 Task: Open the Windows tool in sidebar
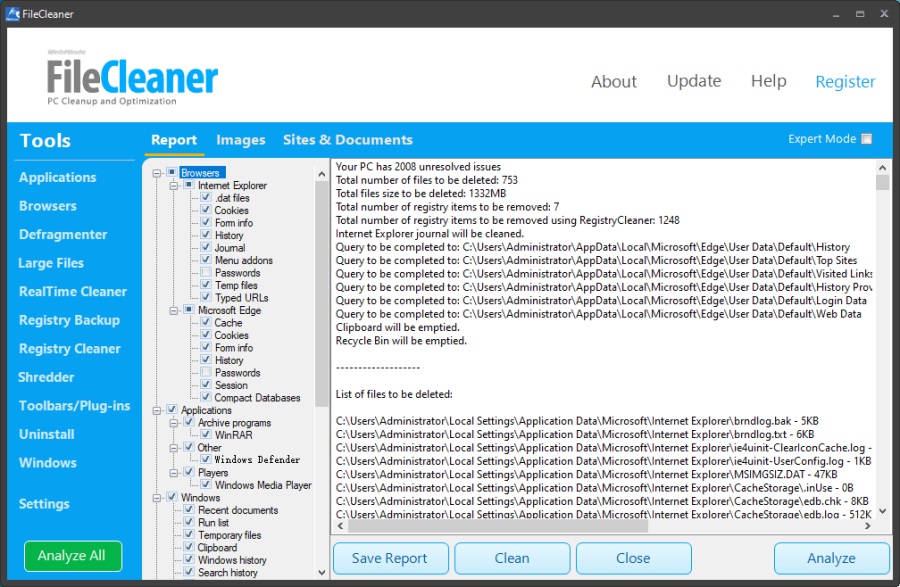(48, 462)
